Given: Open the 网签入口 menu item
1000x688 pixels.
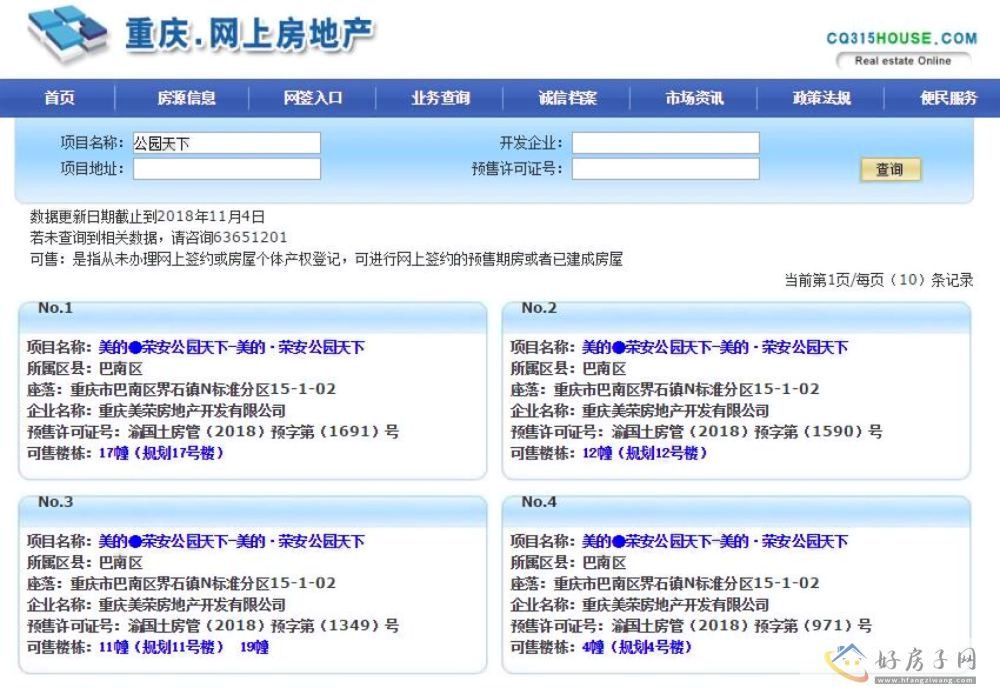Looking at the screenshot, I should (x=313, y=98).
